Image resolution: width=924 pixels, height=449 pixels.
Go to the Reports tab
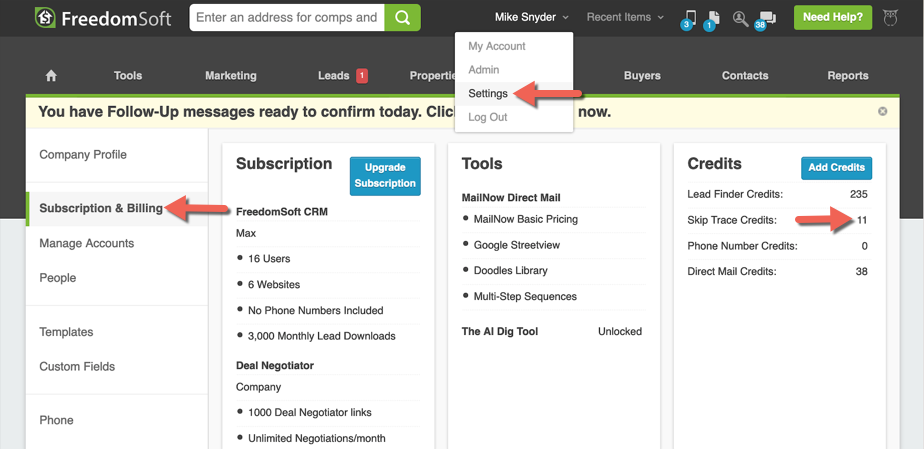847,76
